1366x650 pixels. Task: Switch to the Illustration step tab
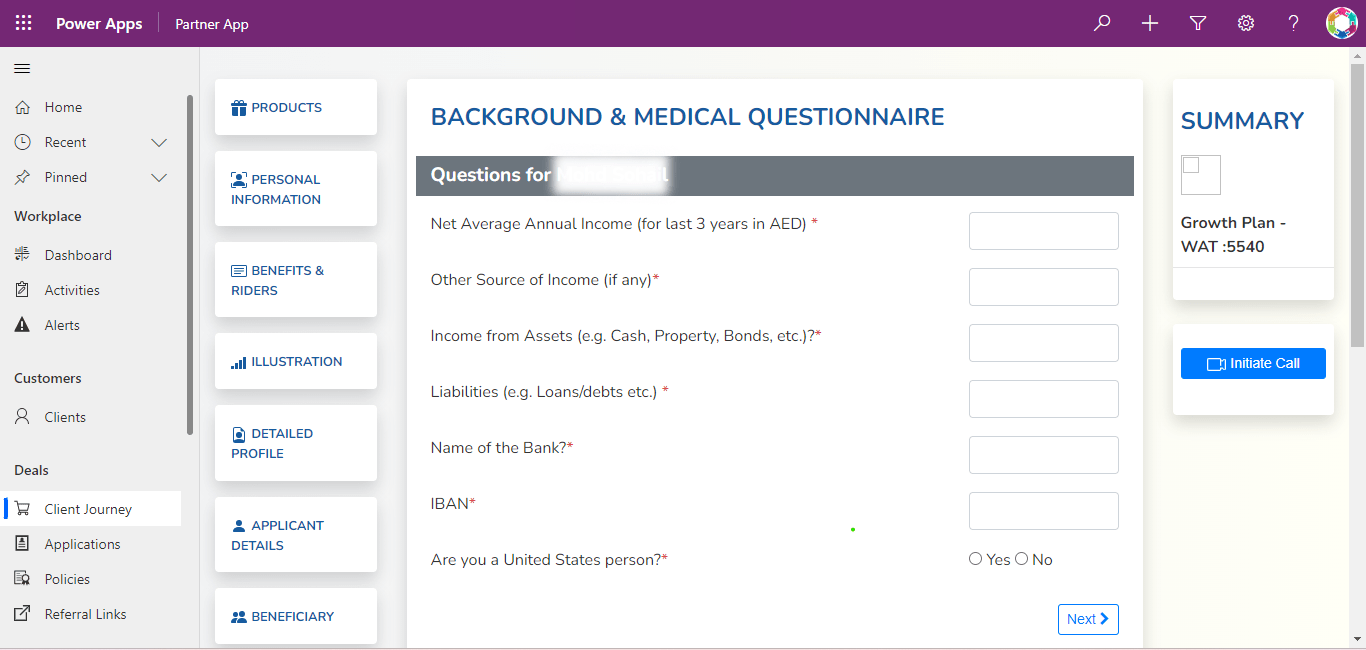coord(296,362)
